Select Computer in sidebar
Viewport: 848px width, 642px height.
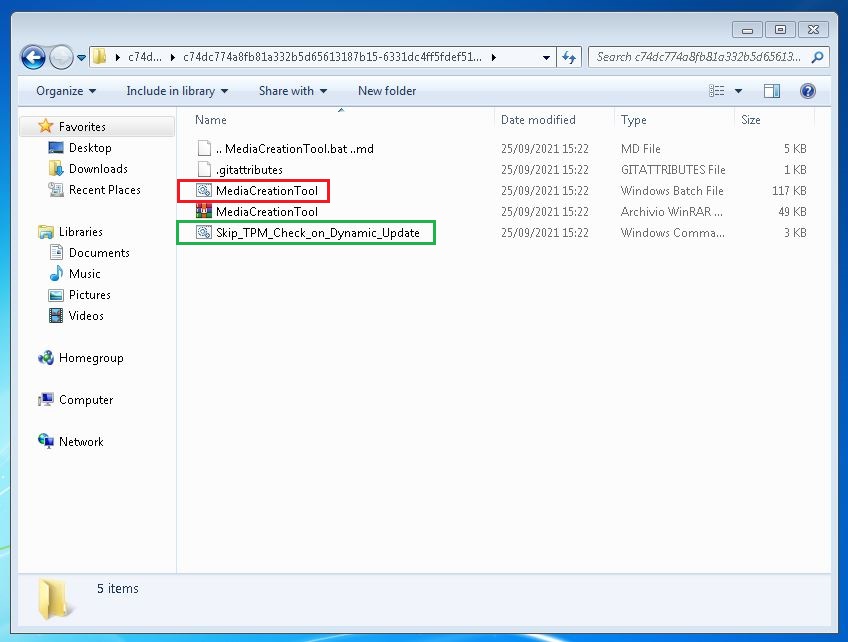tap(86, 400)
